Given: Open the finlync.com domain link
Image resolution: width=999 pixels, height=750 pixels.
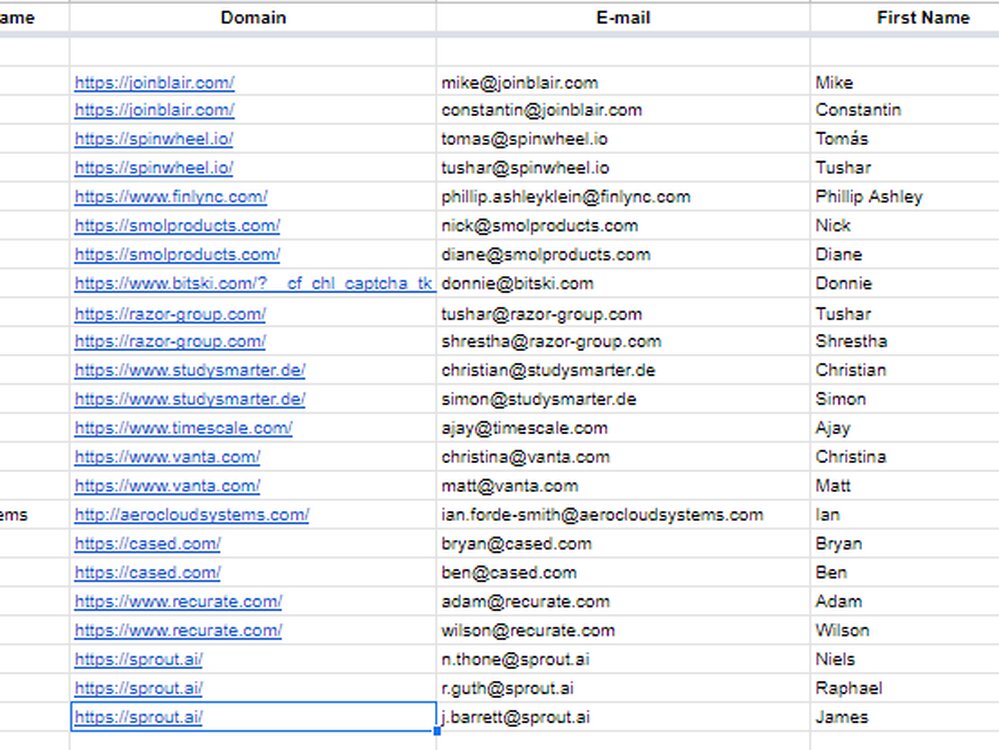Looking at the screenshot, I should [171, 197].
